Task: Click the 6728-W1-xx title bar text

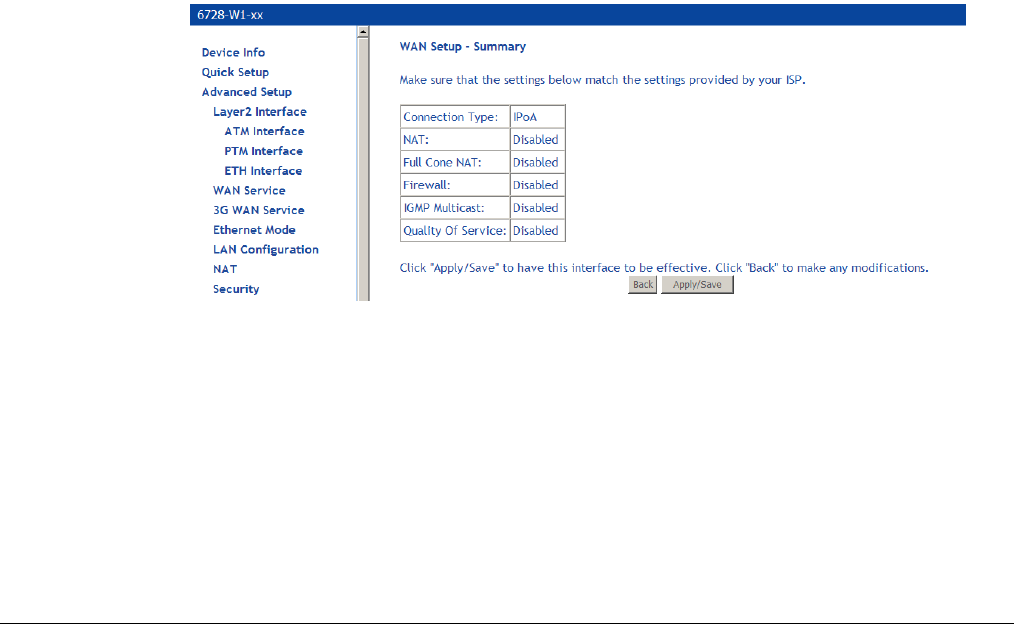Action: tap(230, 15)
